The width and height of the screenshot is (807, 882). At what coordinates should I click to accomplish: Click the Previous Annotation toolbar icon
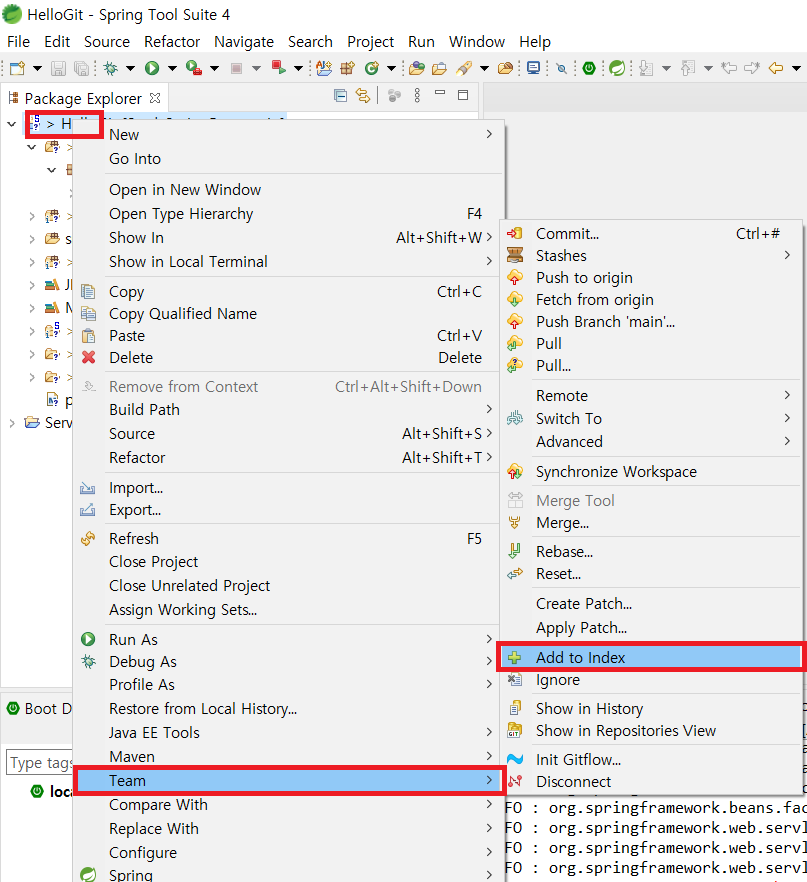pyautogui.click(x=688, y=68)
